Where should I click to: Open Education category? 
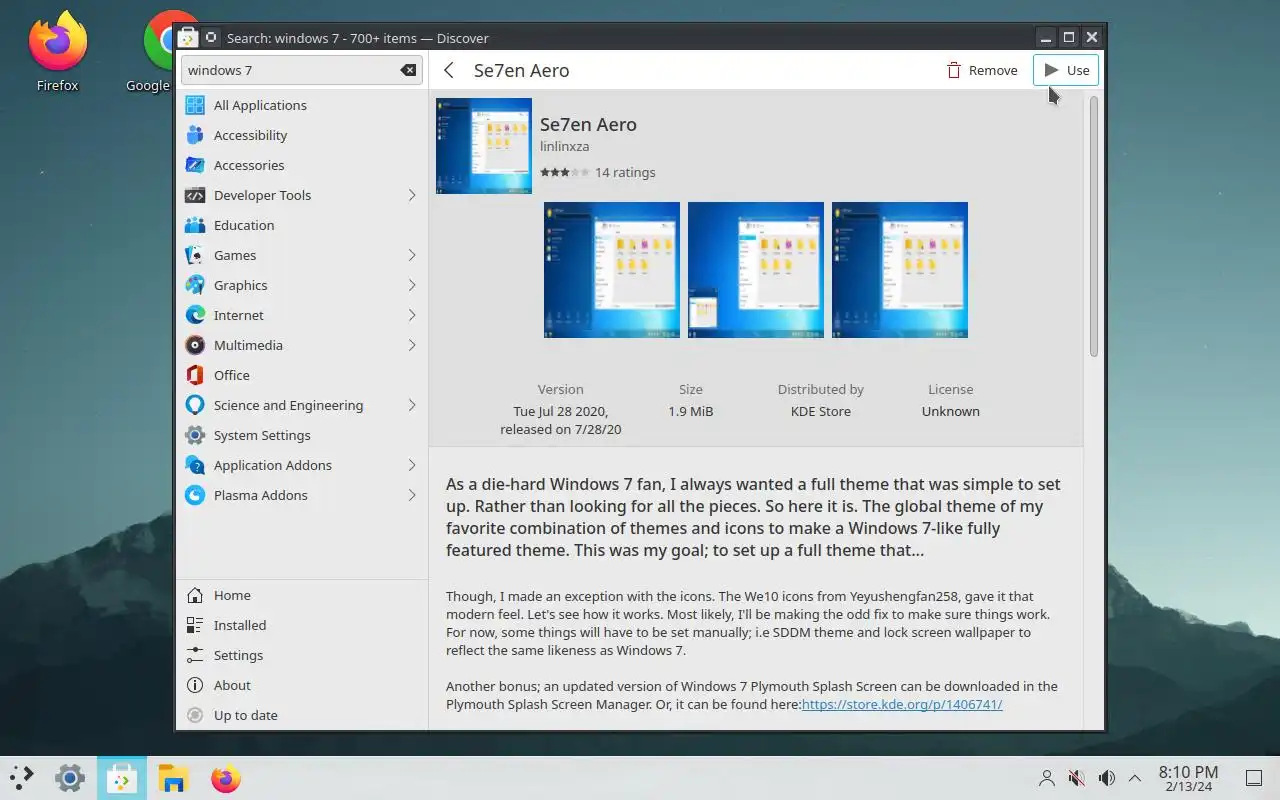pyautogui.click(x=301, y=225)
